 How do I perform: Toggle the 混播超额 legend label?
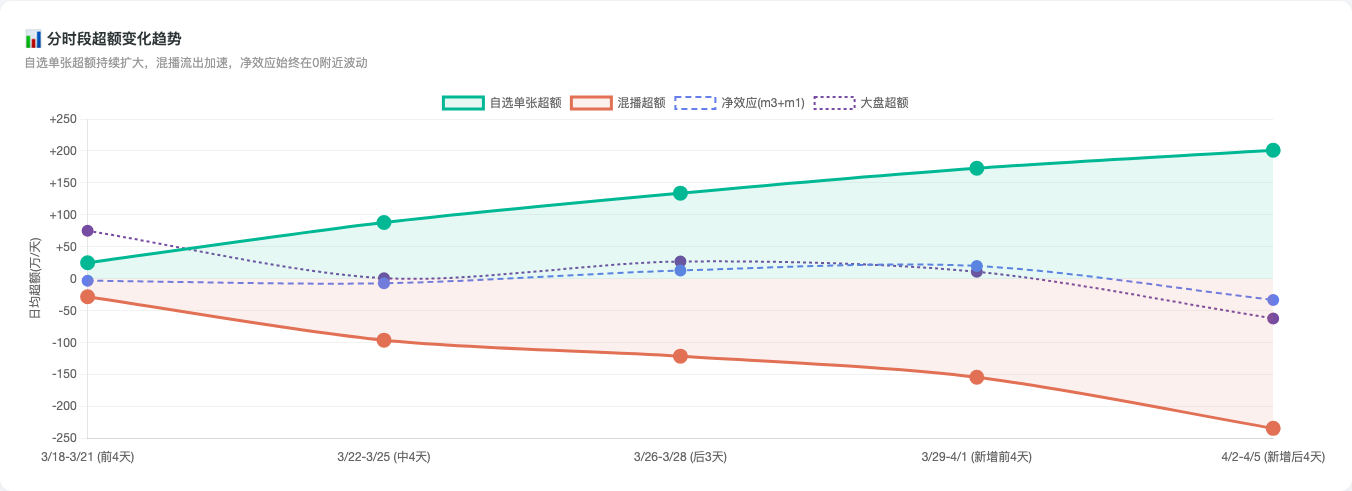pos(641,103)
